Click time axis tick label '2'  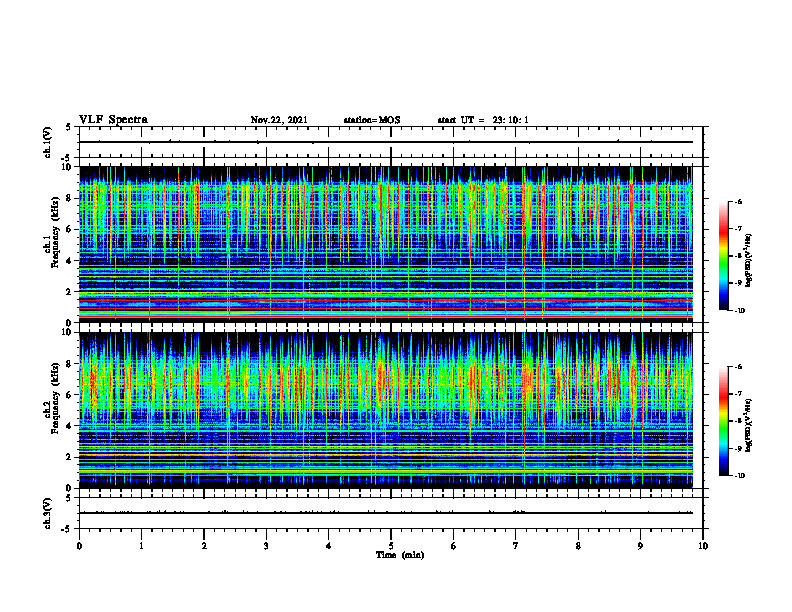click(204, 546)
